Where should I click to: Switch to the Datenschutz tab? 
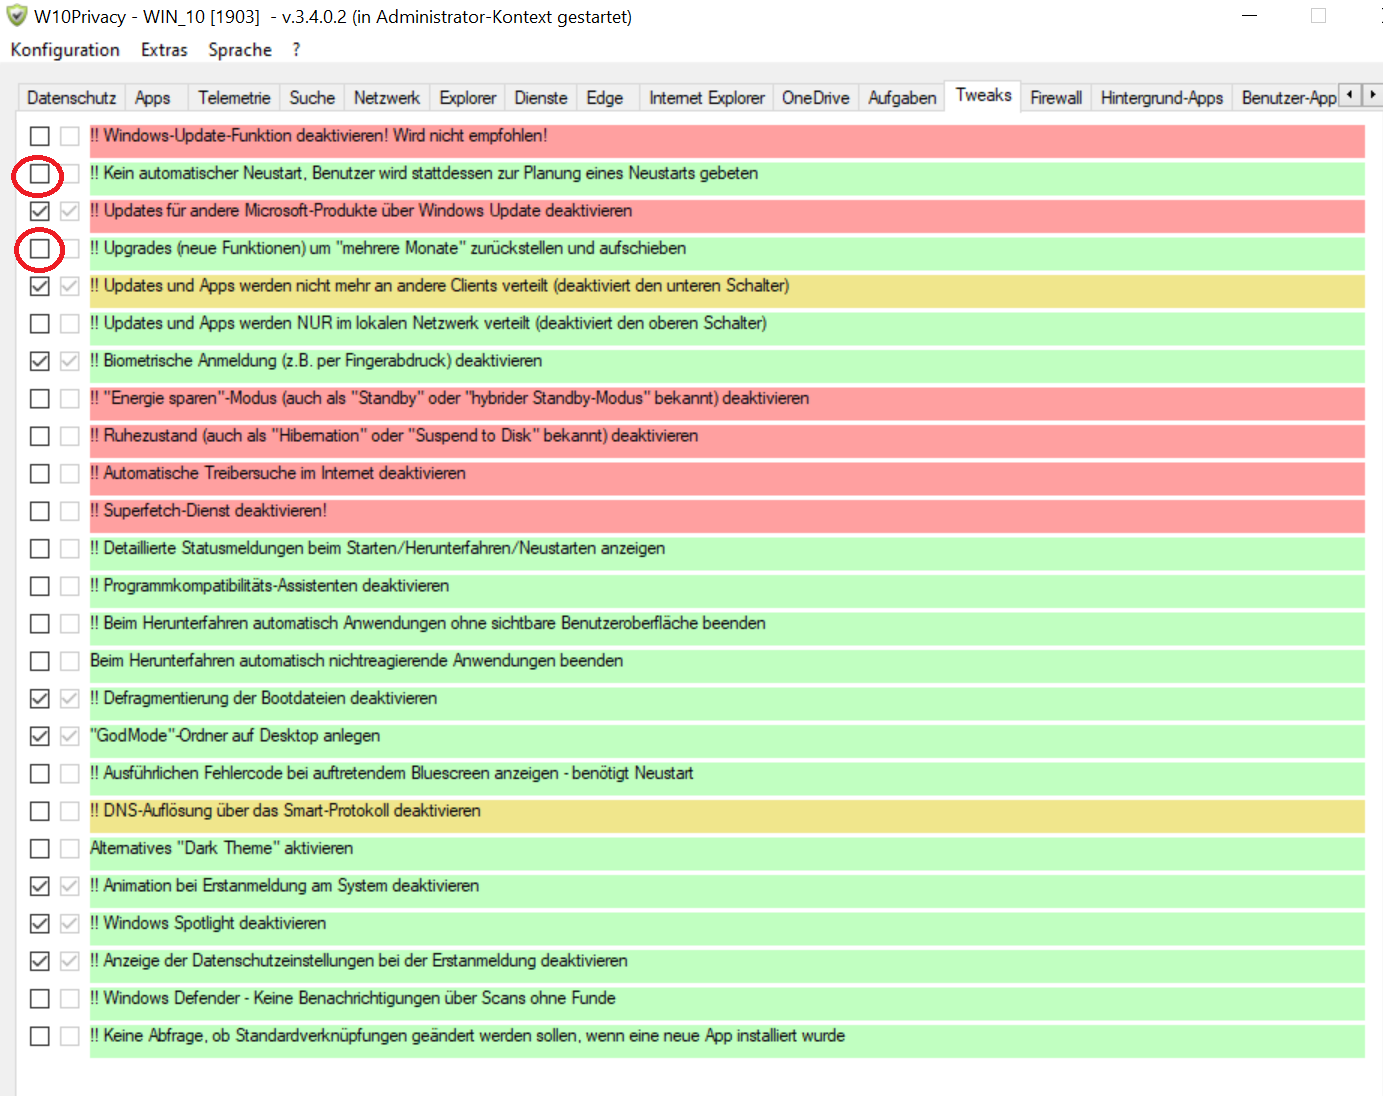(x=71, y=98)
